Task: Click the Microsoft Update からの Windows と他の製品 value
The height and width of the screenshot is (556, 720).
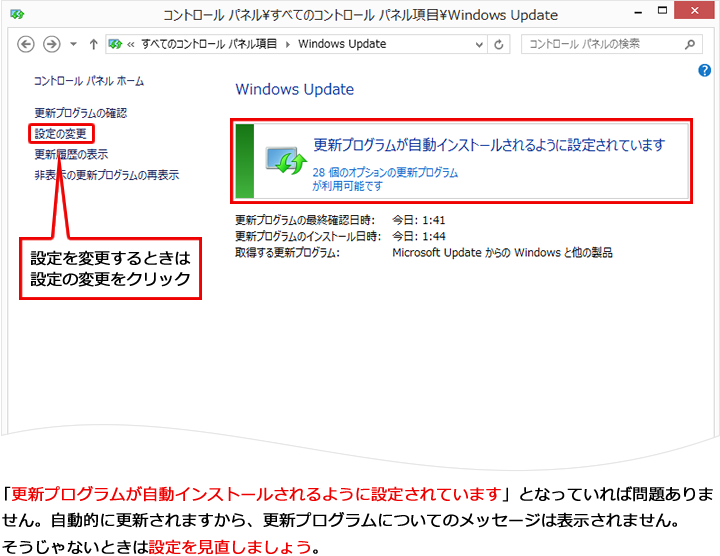Action: pyautogui.click(x=502, y=253)
